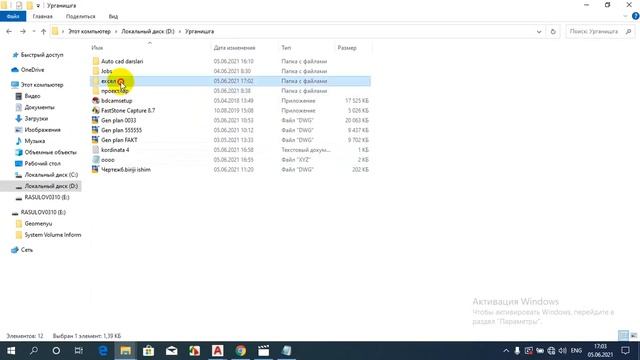
Task: Select the FastStone Capture 8.7 application icon
Action: (96, 110)
